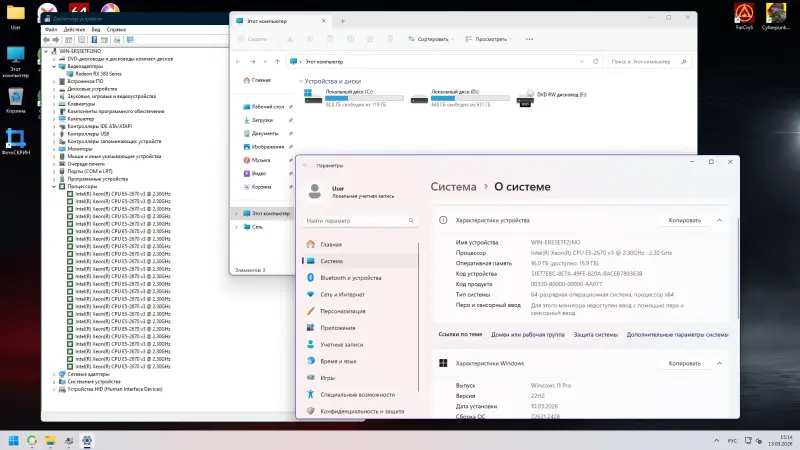This screenshot has width=800, height=450.
Task: Collapse the Характеристики устройства section chevron
Action: (719, 220)
